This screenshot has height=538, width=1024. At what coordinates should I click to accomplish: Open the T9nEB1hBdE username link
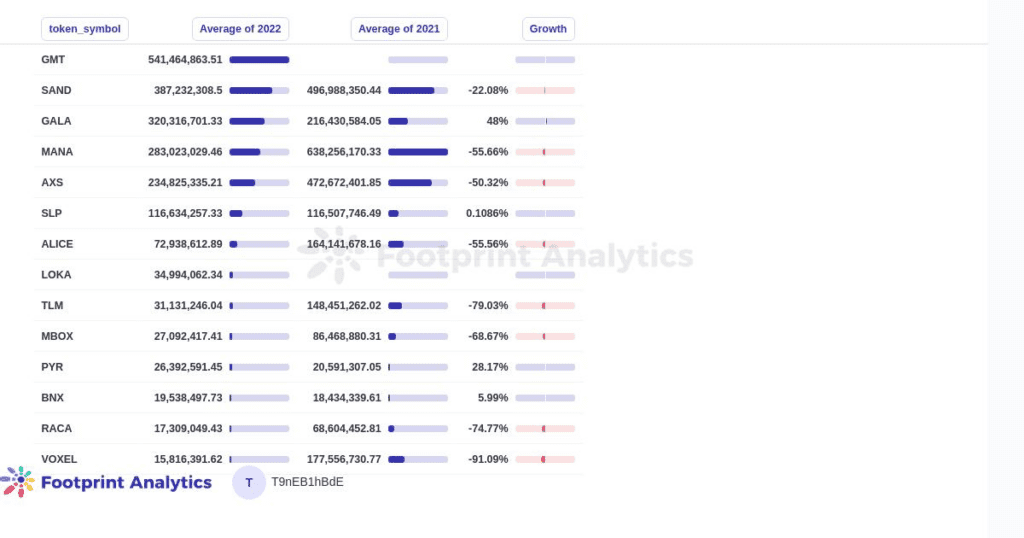pyautogui.click(x=308, y=482)
